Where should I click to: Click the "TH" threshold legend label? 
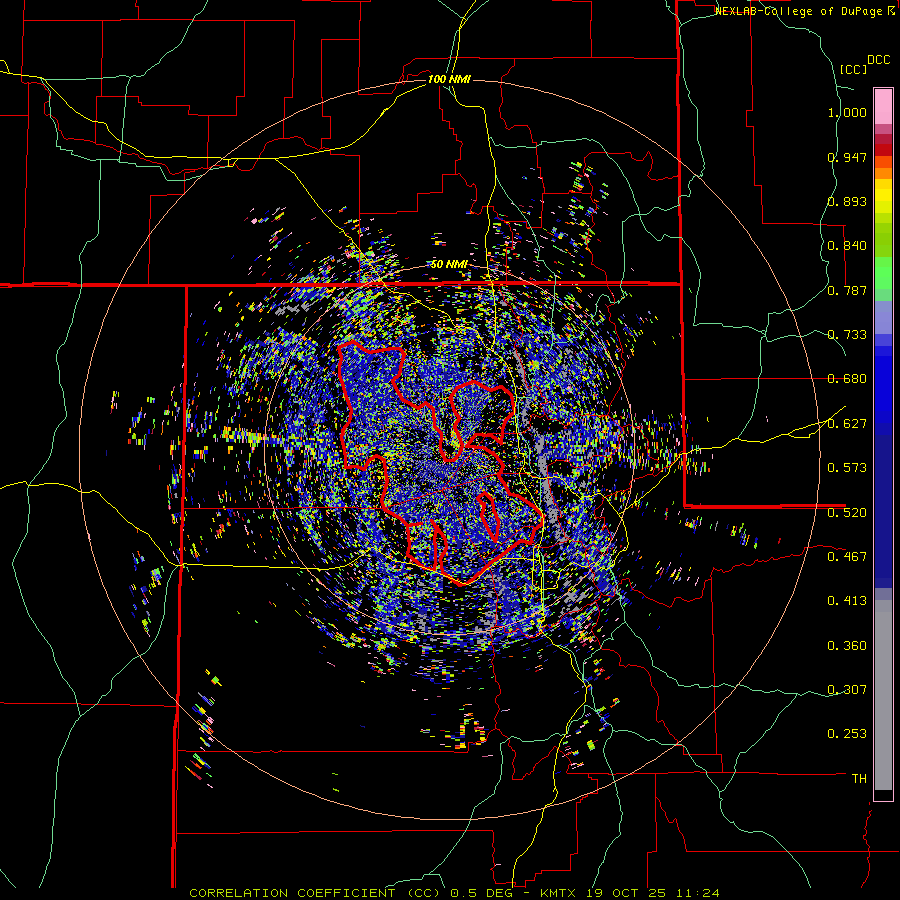pos(859,778)
